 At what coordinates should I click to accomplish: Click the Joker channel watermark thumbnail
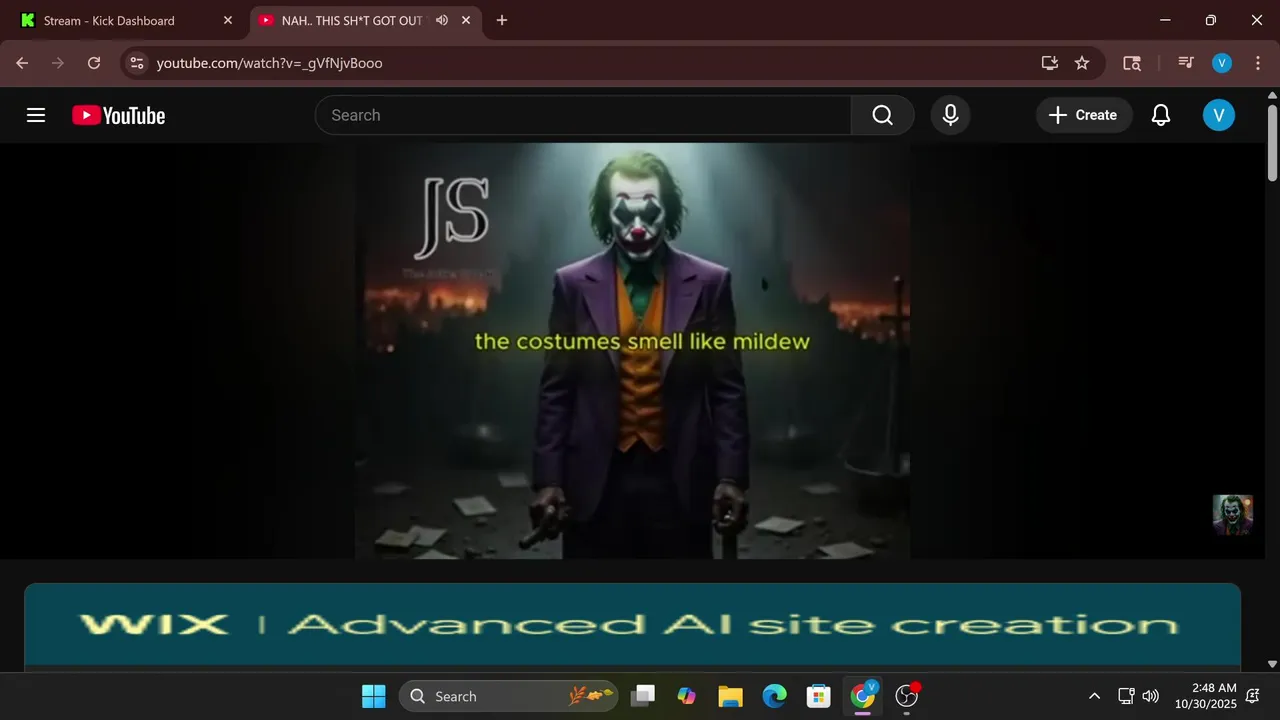[1232, 515]
